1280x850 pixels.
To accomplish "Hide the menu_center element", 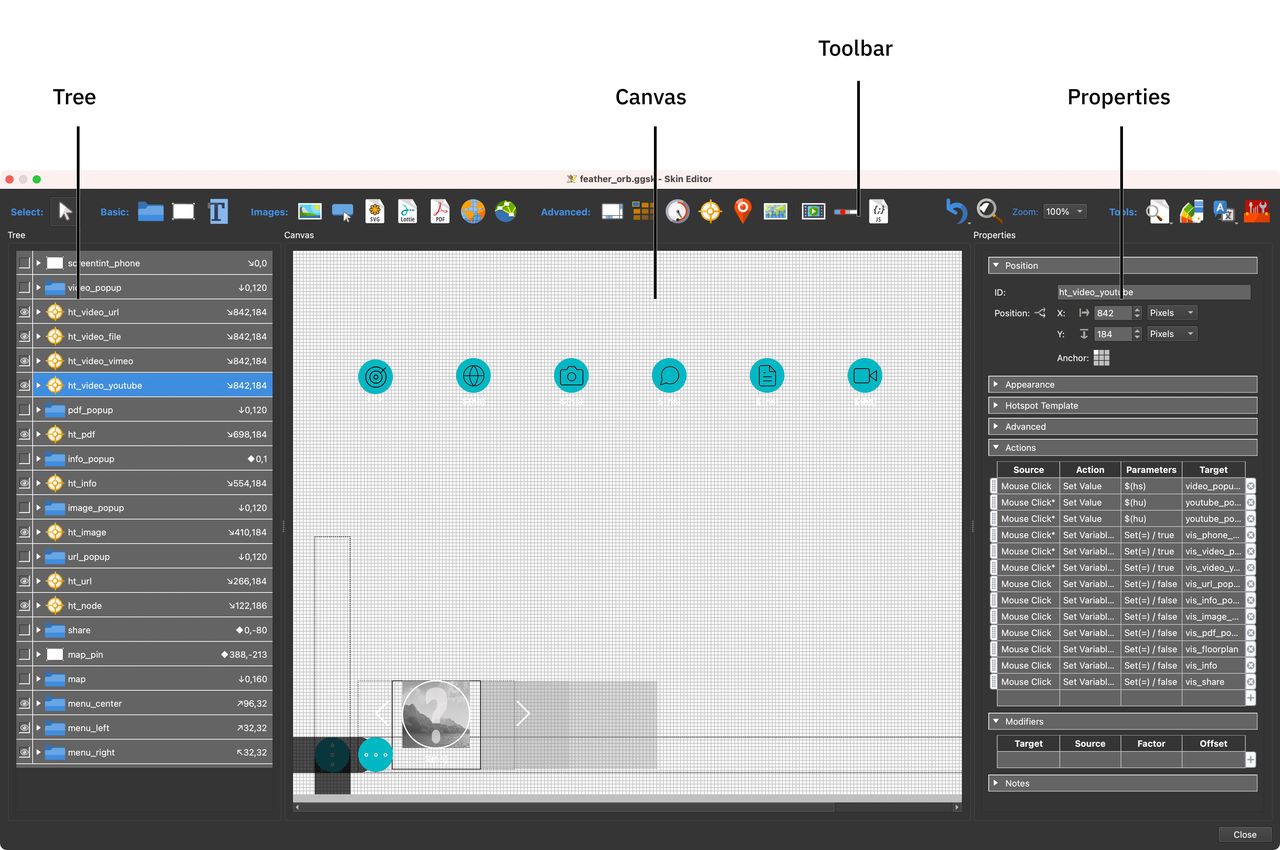I will coord(24,703).
